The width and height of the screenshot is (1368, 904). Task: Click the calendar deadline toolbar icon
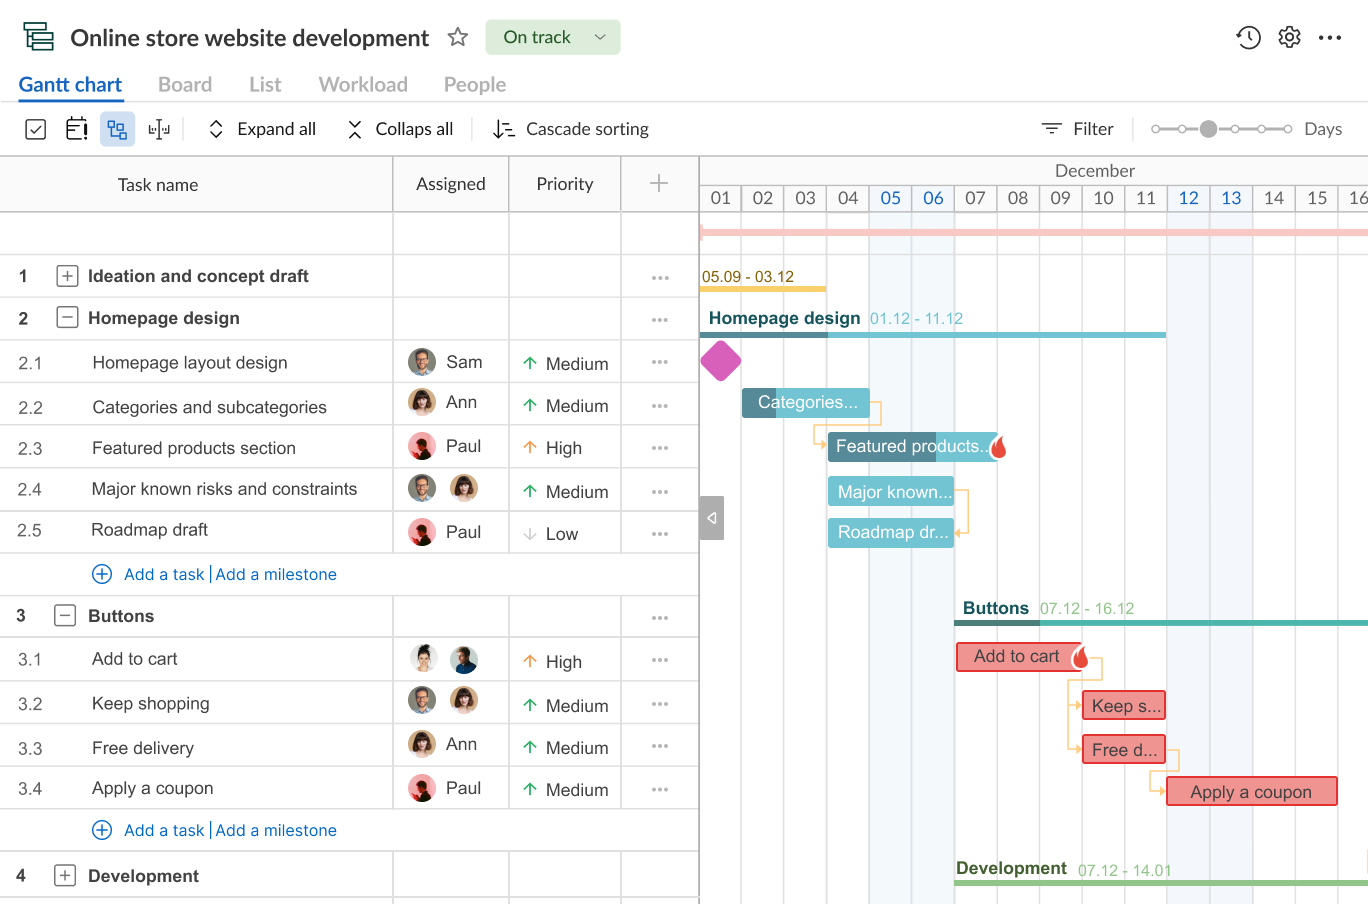point(76,129)
